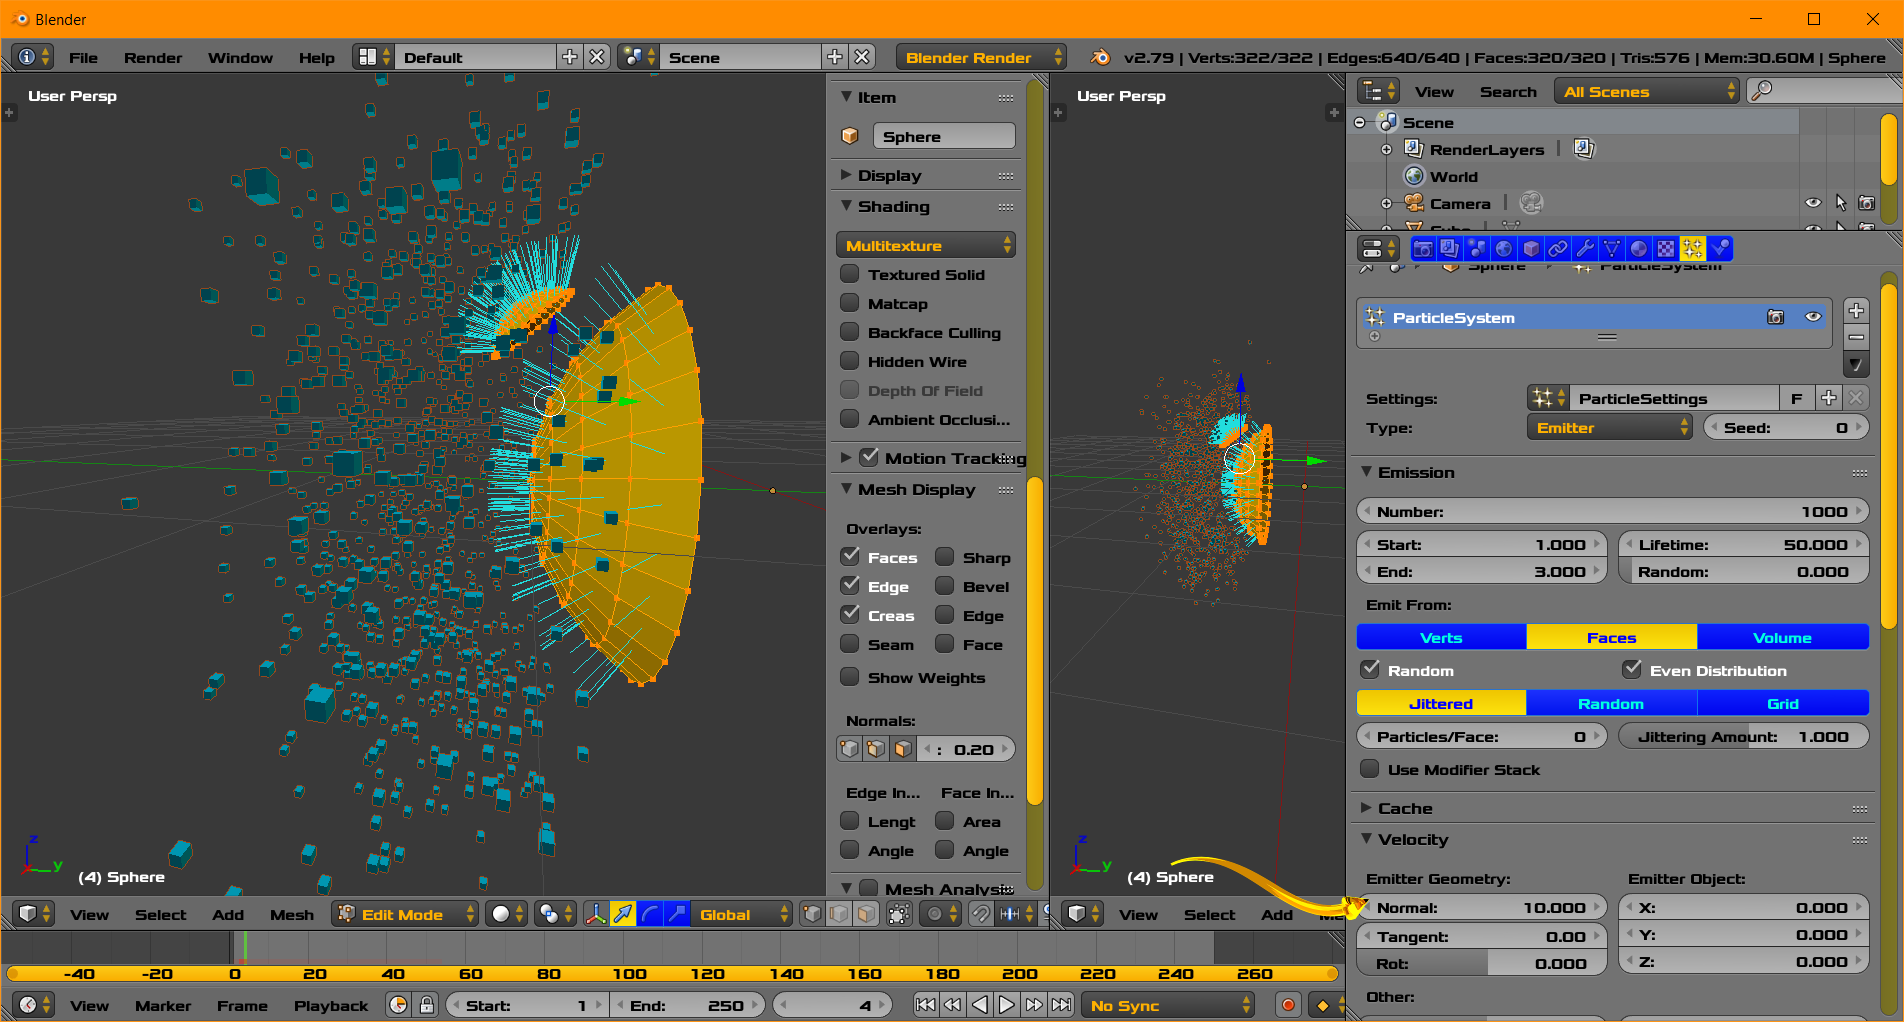The width and height of the screenshot is (1904, 1022).
Task: Open the Render Layers properties tab
Action: (1450, 249)
